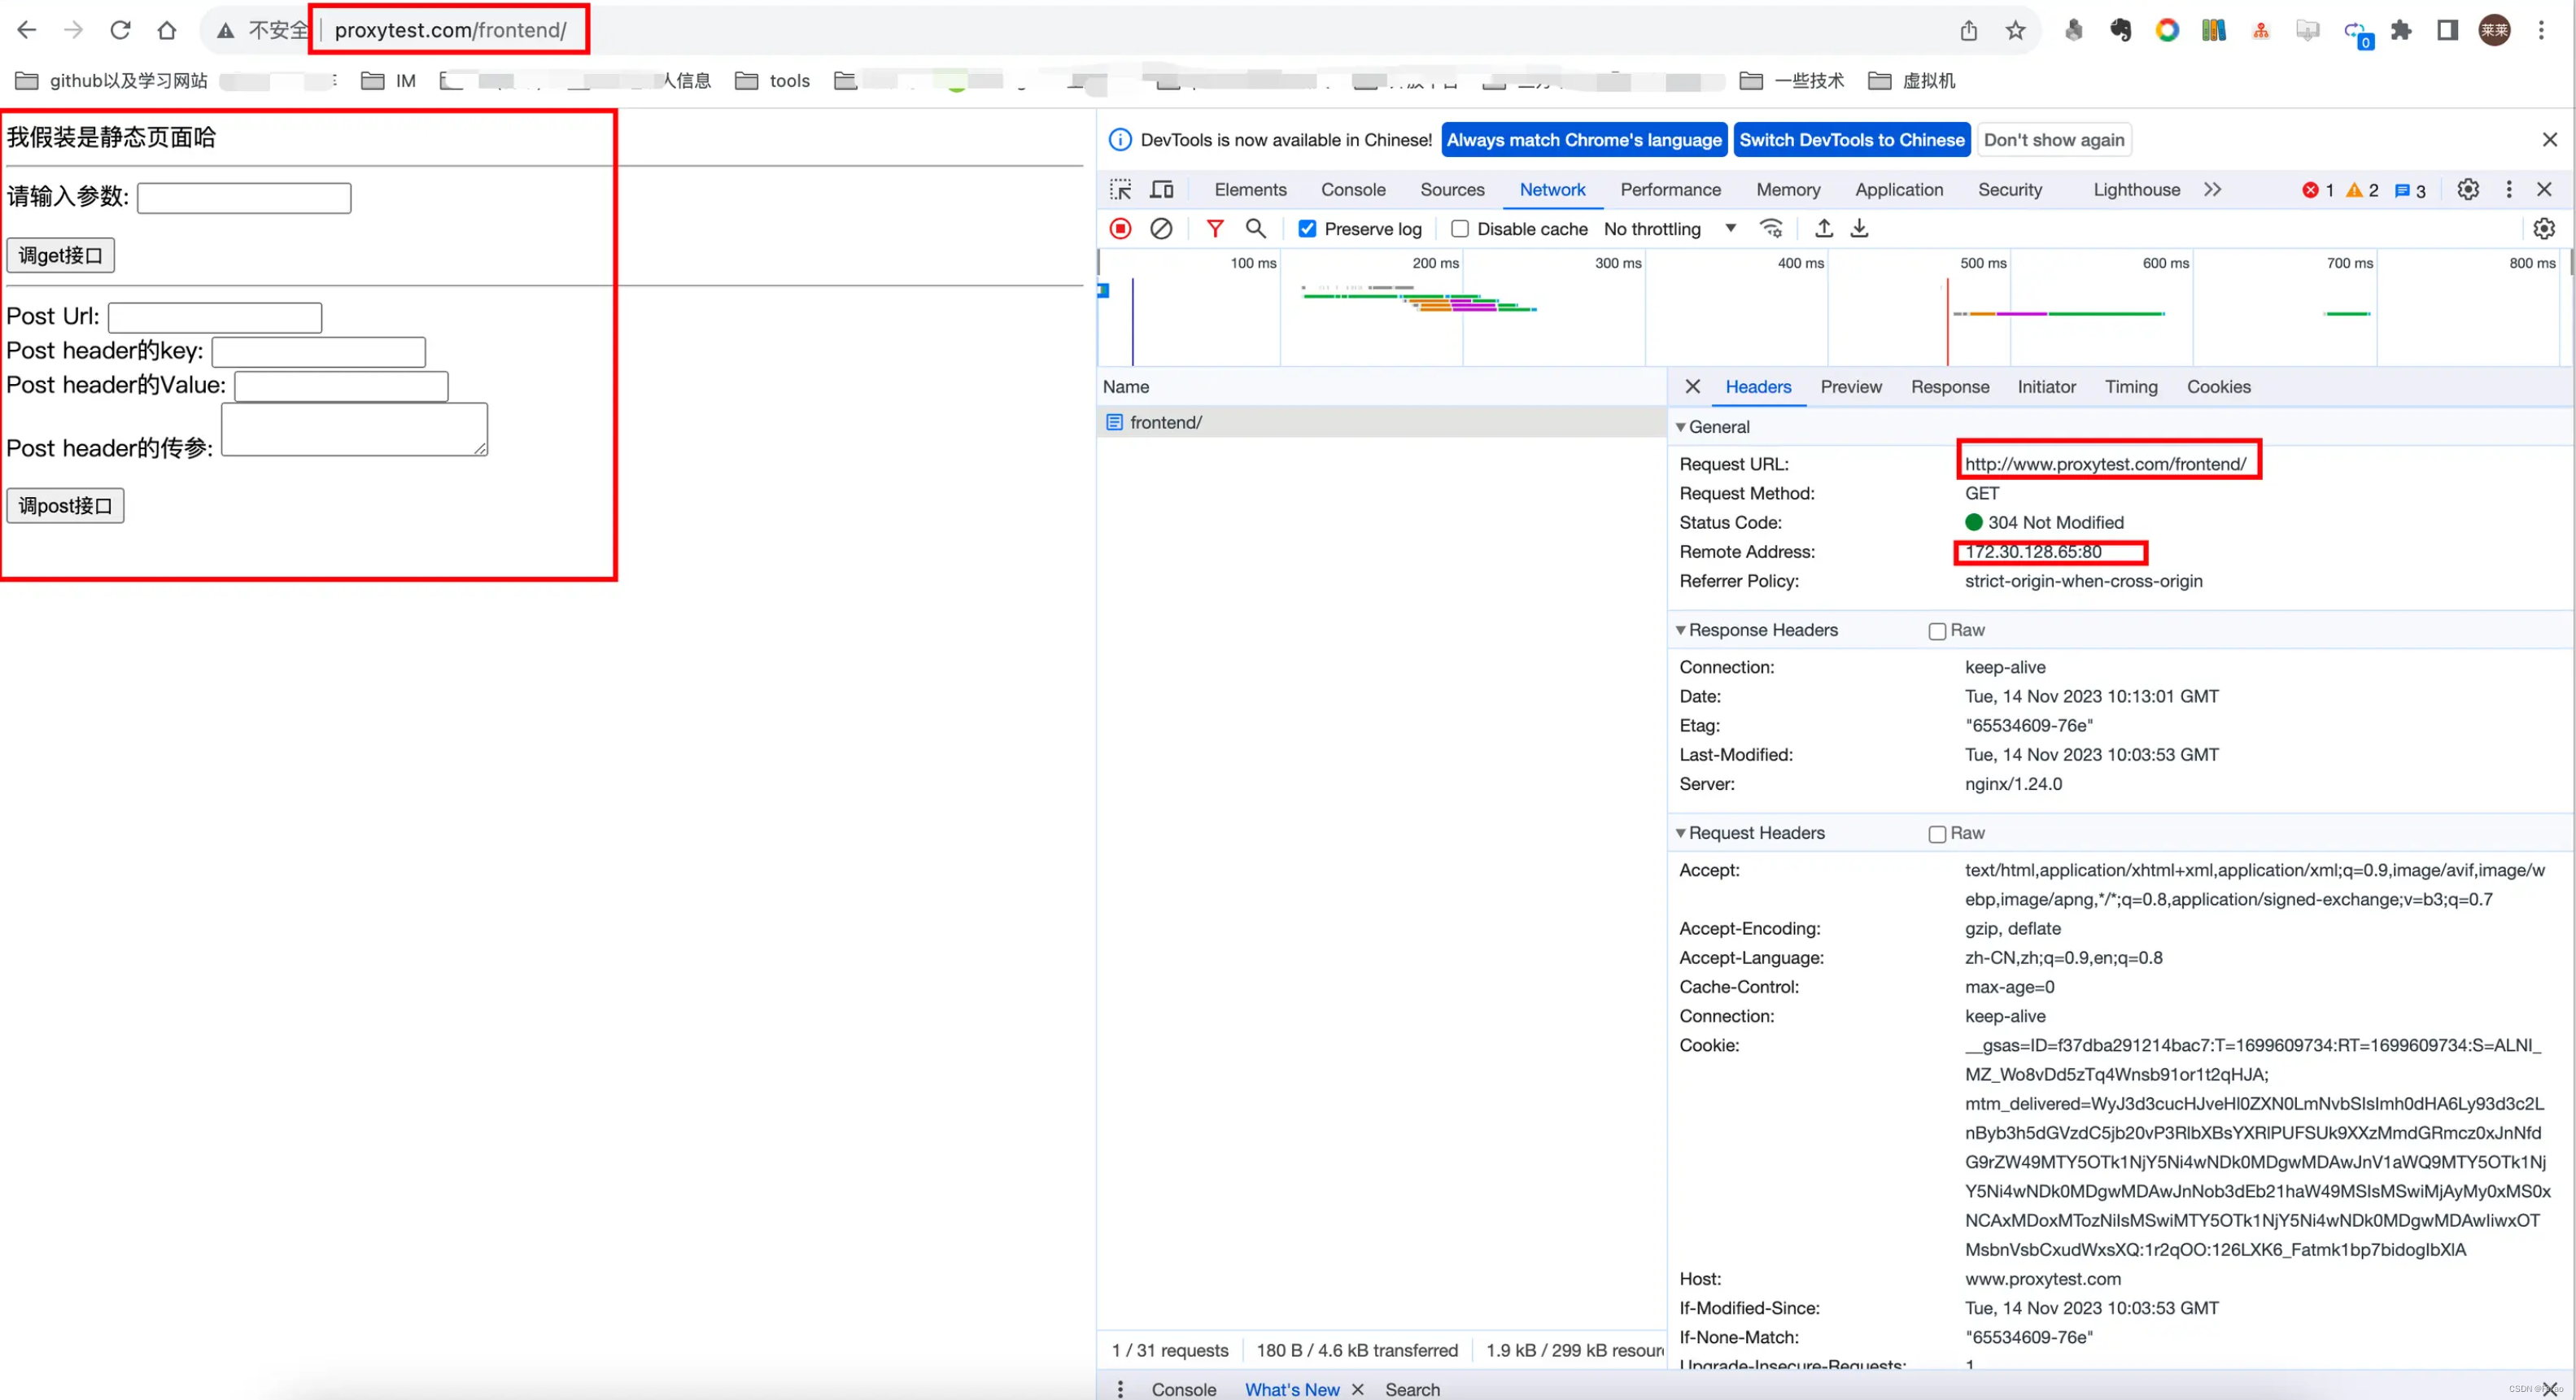Screen dimensions: 2576x1400
Task: Open the 虚拟机 bookmark folder
Action: [1911, 80]
